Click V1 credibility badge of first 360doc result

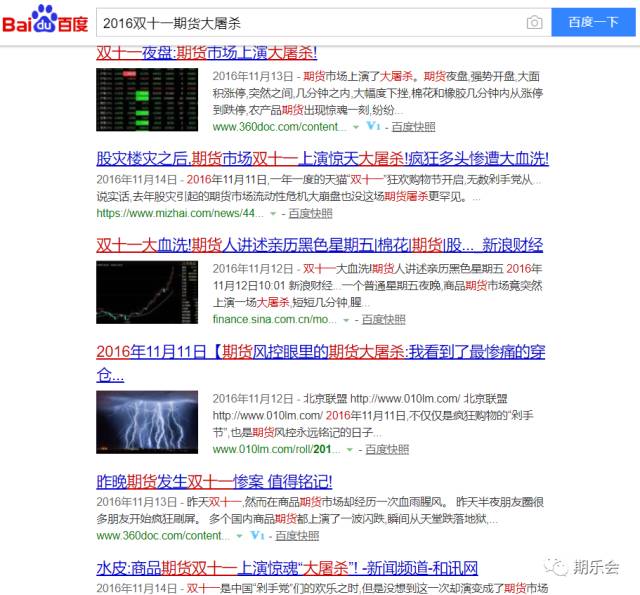[373, 126]
